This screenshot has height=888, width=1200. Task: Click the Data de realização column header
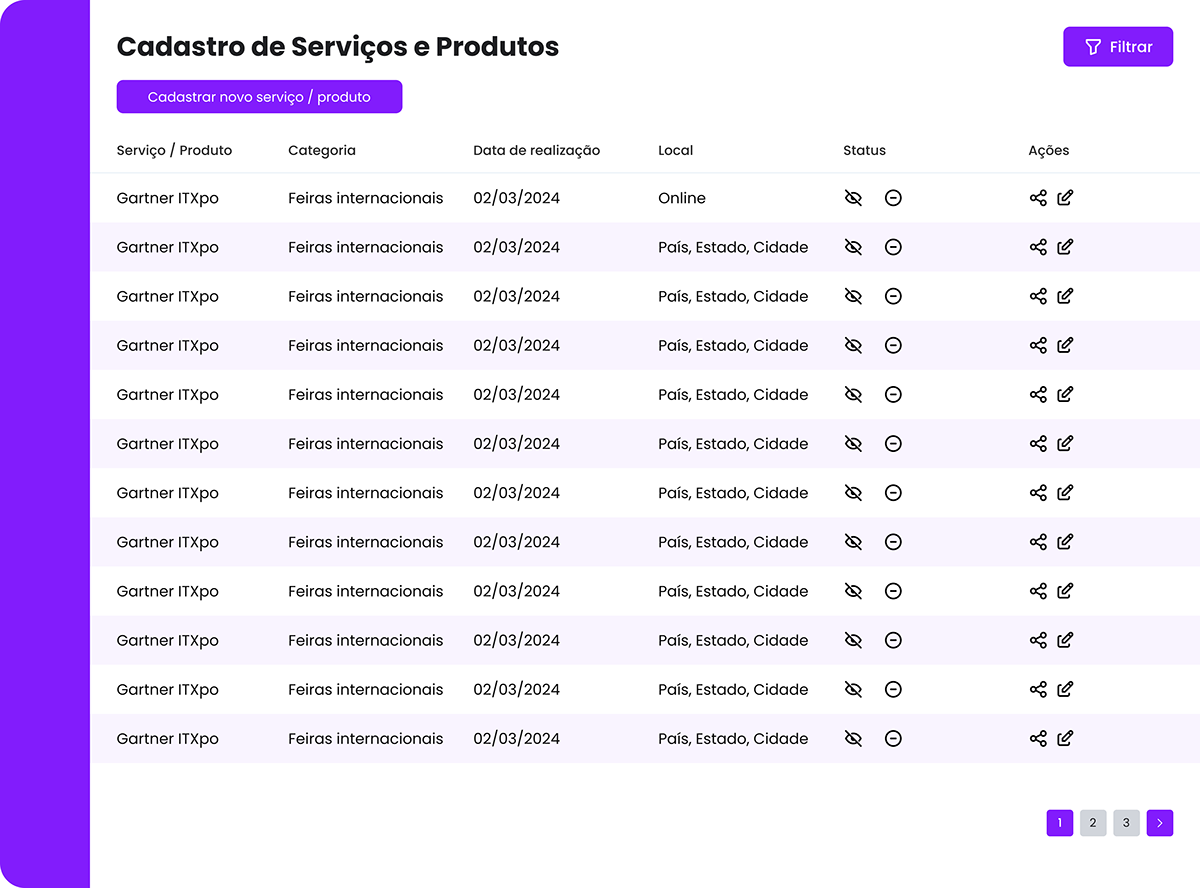pos(537,150)
